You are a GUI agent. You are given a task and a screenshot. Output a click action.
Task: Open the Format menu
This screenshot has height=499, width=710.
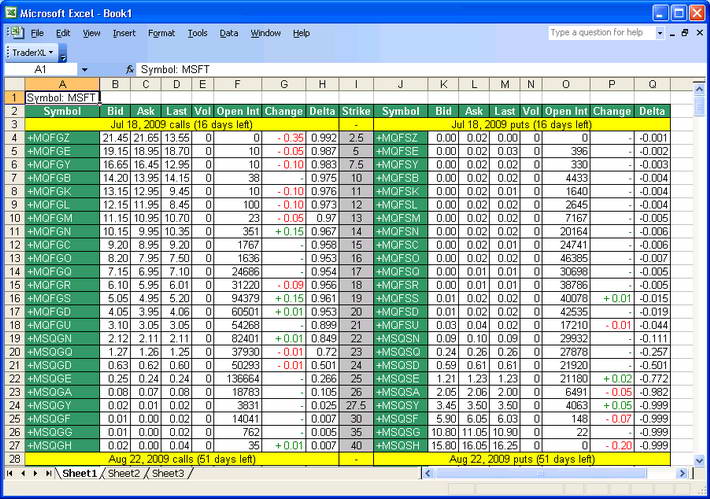(161, 33)
